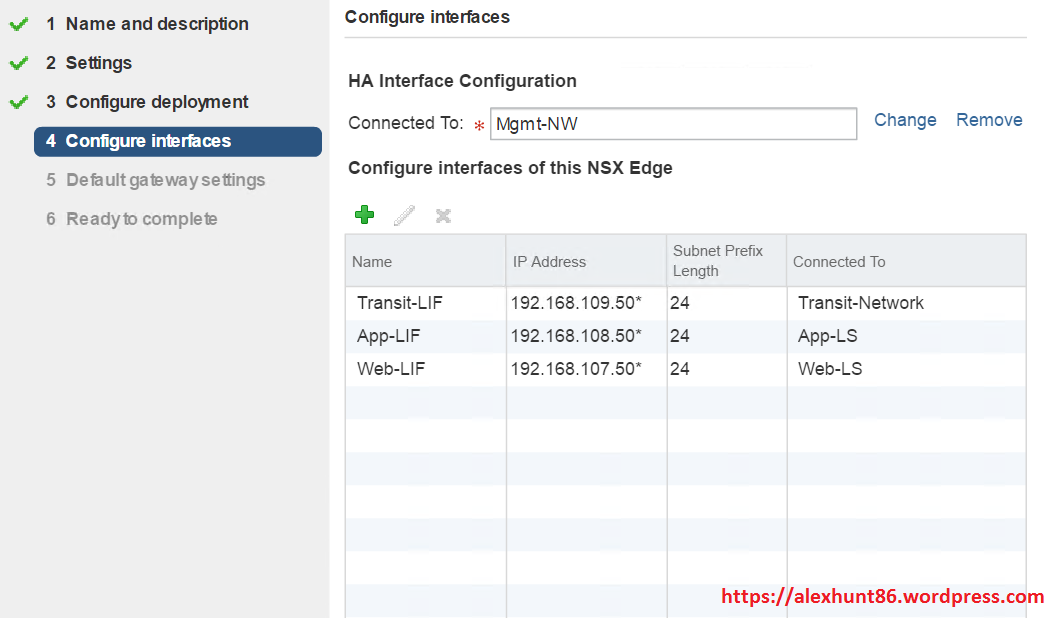Image resolution: width=1049 pixels, height=618 pixels.
Task: Click the Web-LS connected network cell
Action: [830, 369]
